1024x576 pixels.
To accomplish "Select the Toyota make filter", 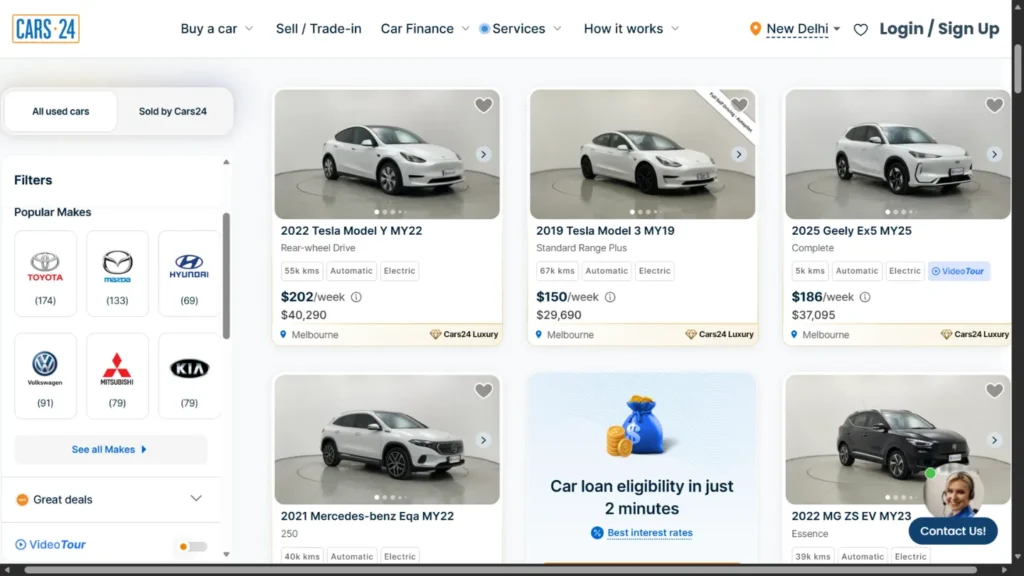I will click(45, 270).
